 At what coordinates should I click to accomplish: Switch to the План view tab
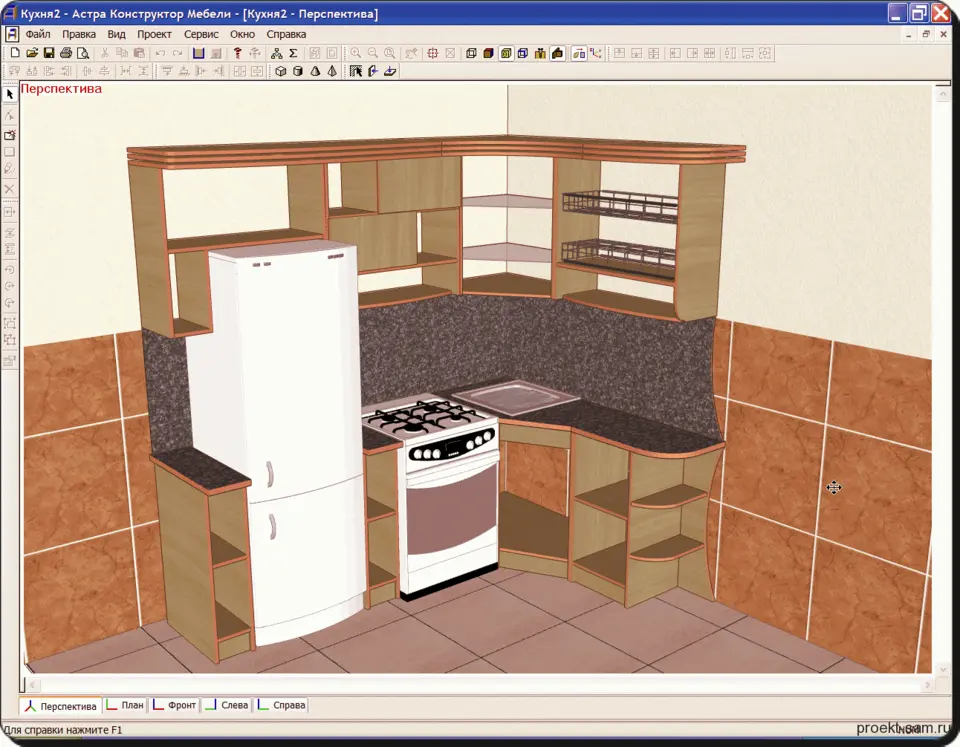click(125, 705)
